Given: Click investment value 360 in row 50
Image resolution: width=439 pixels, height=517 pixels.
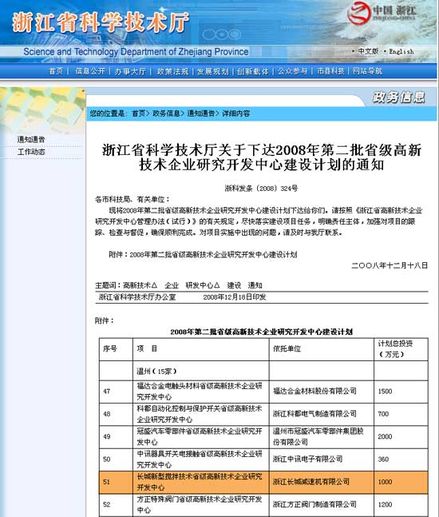Looking at the screenshot, I should tap(383, 459).
